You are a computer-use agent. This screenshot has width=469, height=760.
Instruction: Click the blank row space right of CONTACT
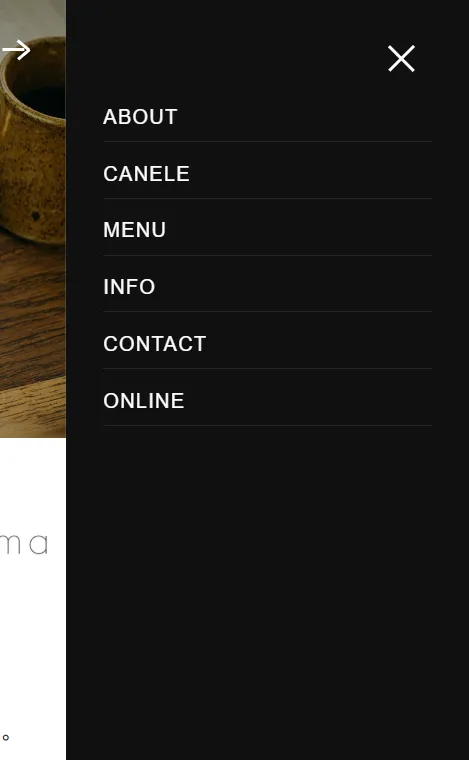click(x=320, y=344)
